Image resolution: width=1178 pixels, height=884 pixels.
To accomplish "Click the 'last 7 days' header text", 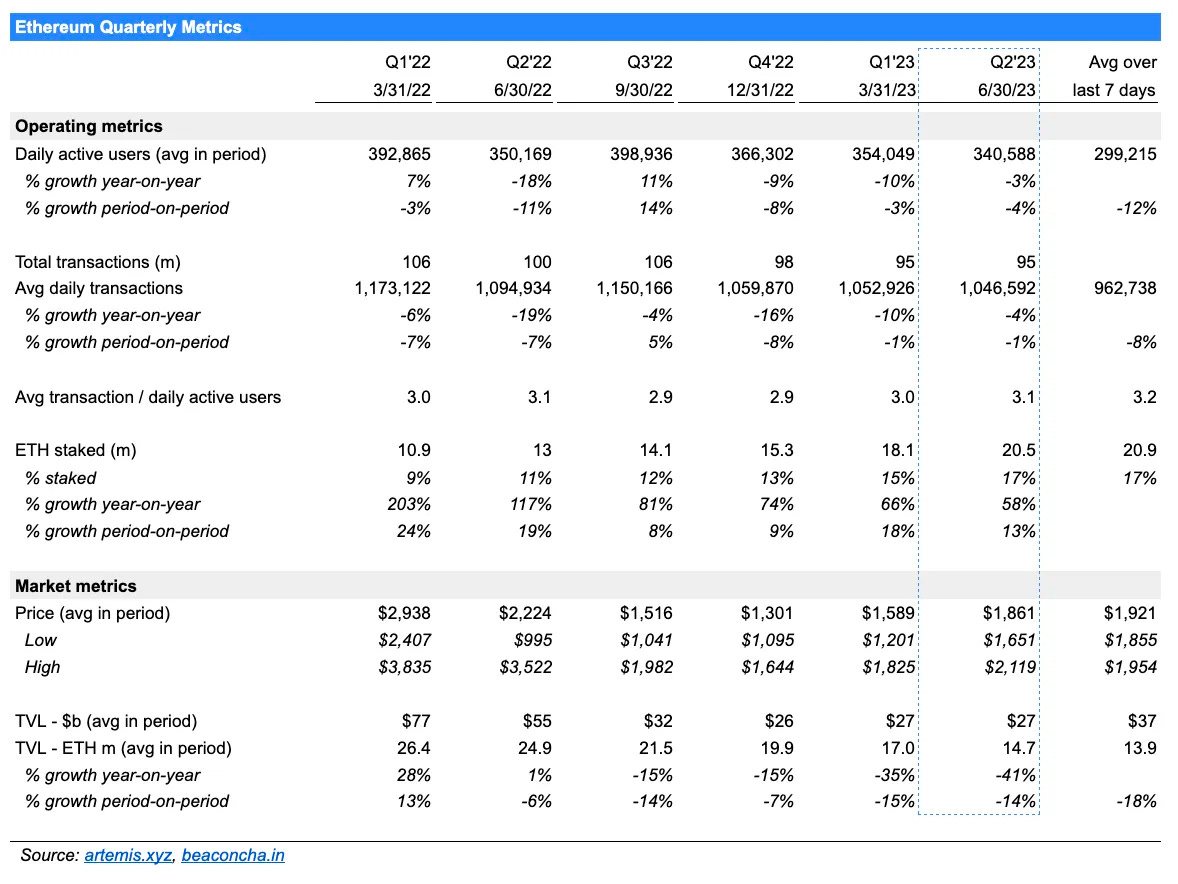I will (1114, 90).
